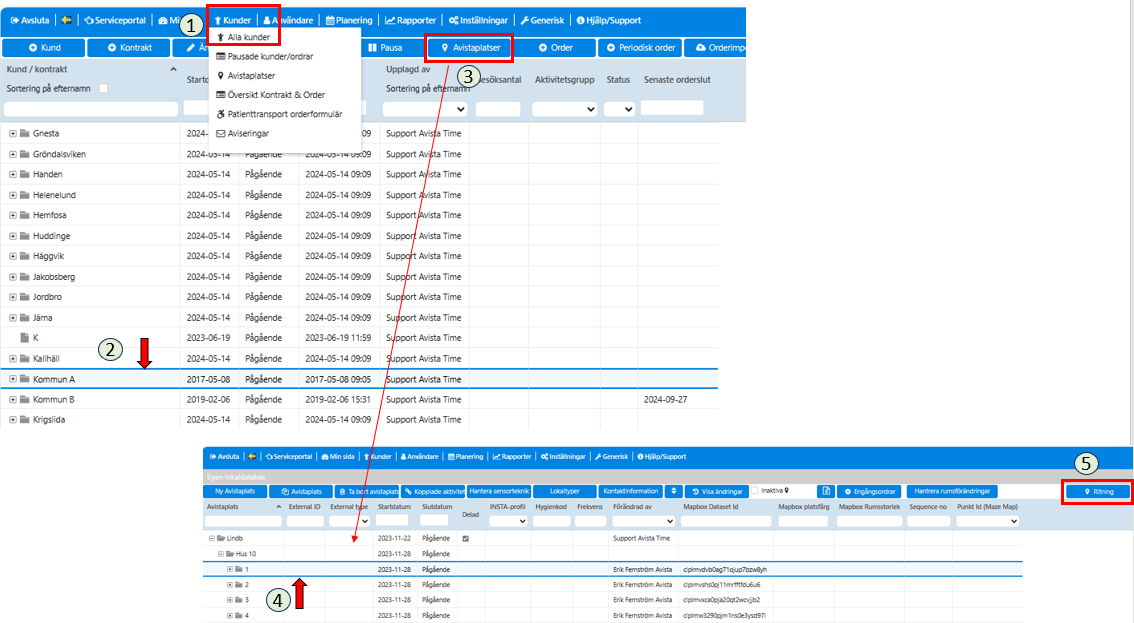Click the Excel export icon in lower toolbar
The height and width of the screenshot is (623, 1134).
pos(826,491)
